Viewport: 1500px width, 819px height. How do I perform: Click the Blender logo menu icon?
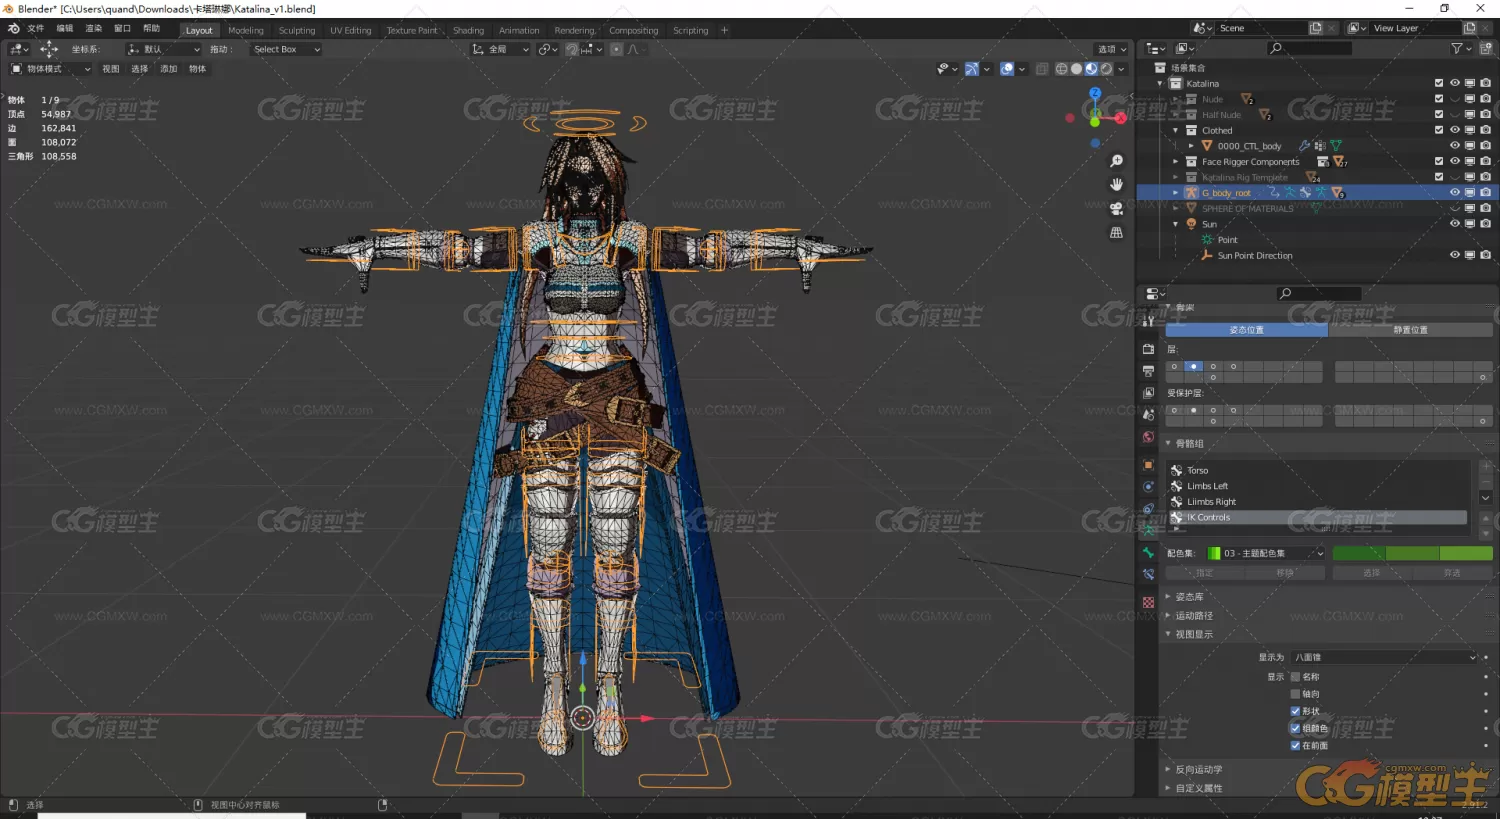click(x=13, y=29)
